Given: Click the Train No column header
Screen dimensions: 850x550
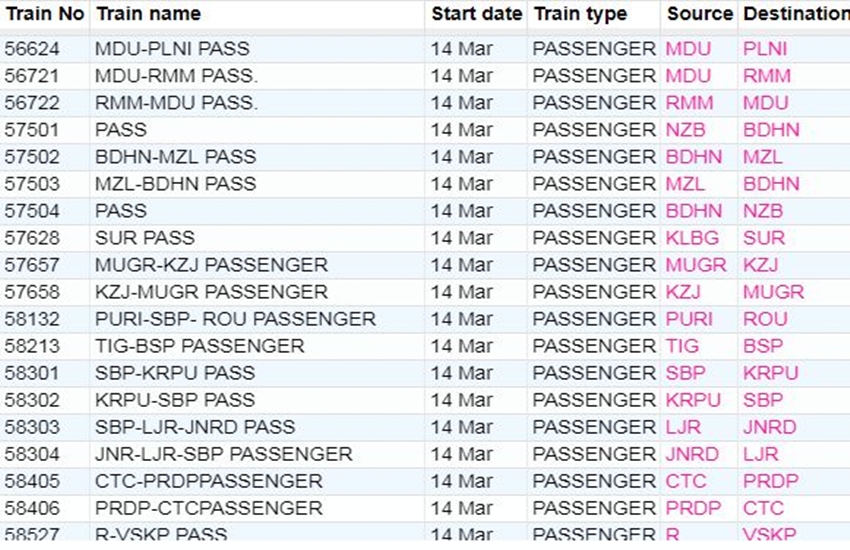Looking at the screenshot, I should (x=45, y=14).
